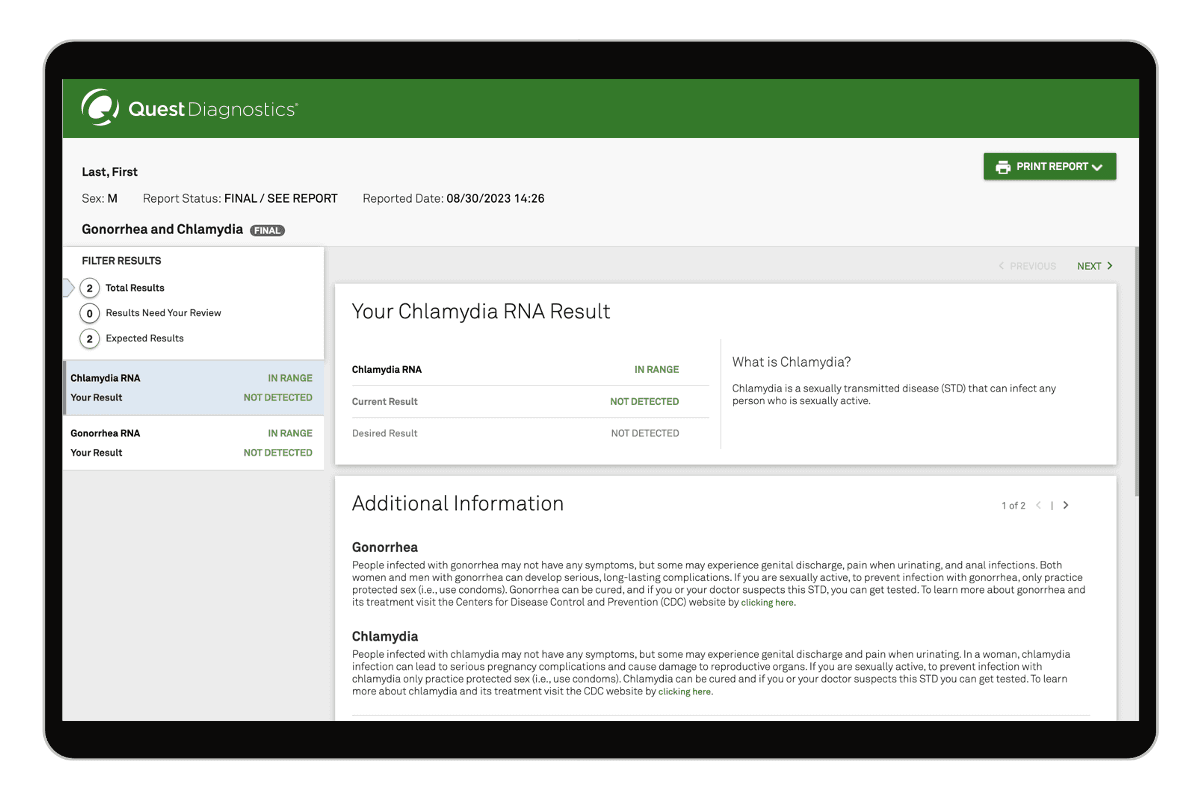Viewport: 1200px width, 800px height.
Task: Click the Quest Diagnostics logo icon
Action: (x=101, y=108)
